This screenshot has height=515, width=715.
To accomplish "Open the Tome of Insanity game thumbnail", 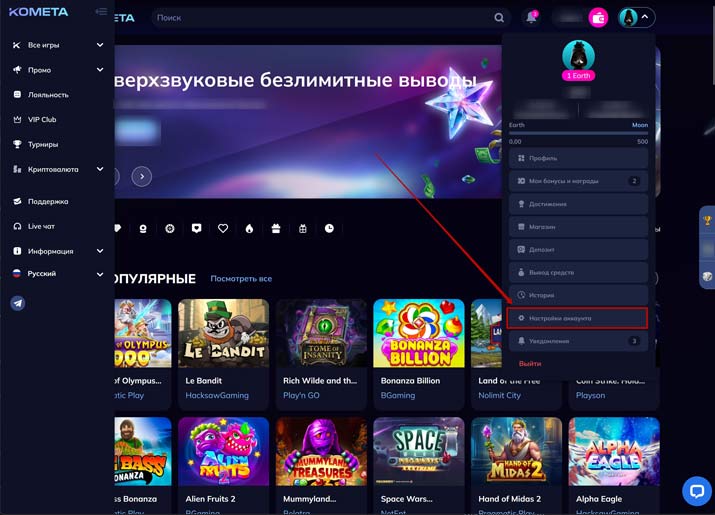I will [321, 333].
